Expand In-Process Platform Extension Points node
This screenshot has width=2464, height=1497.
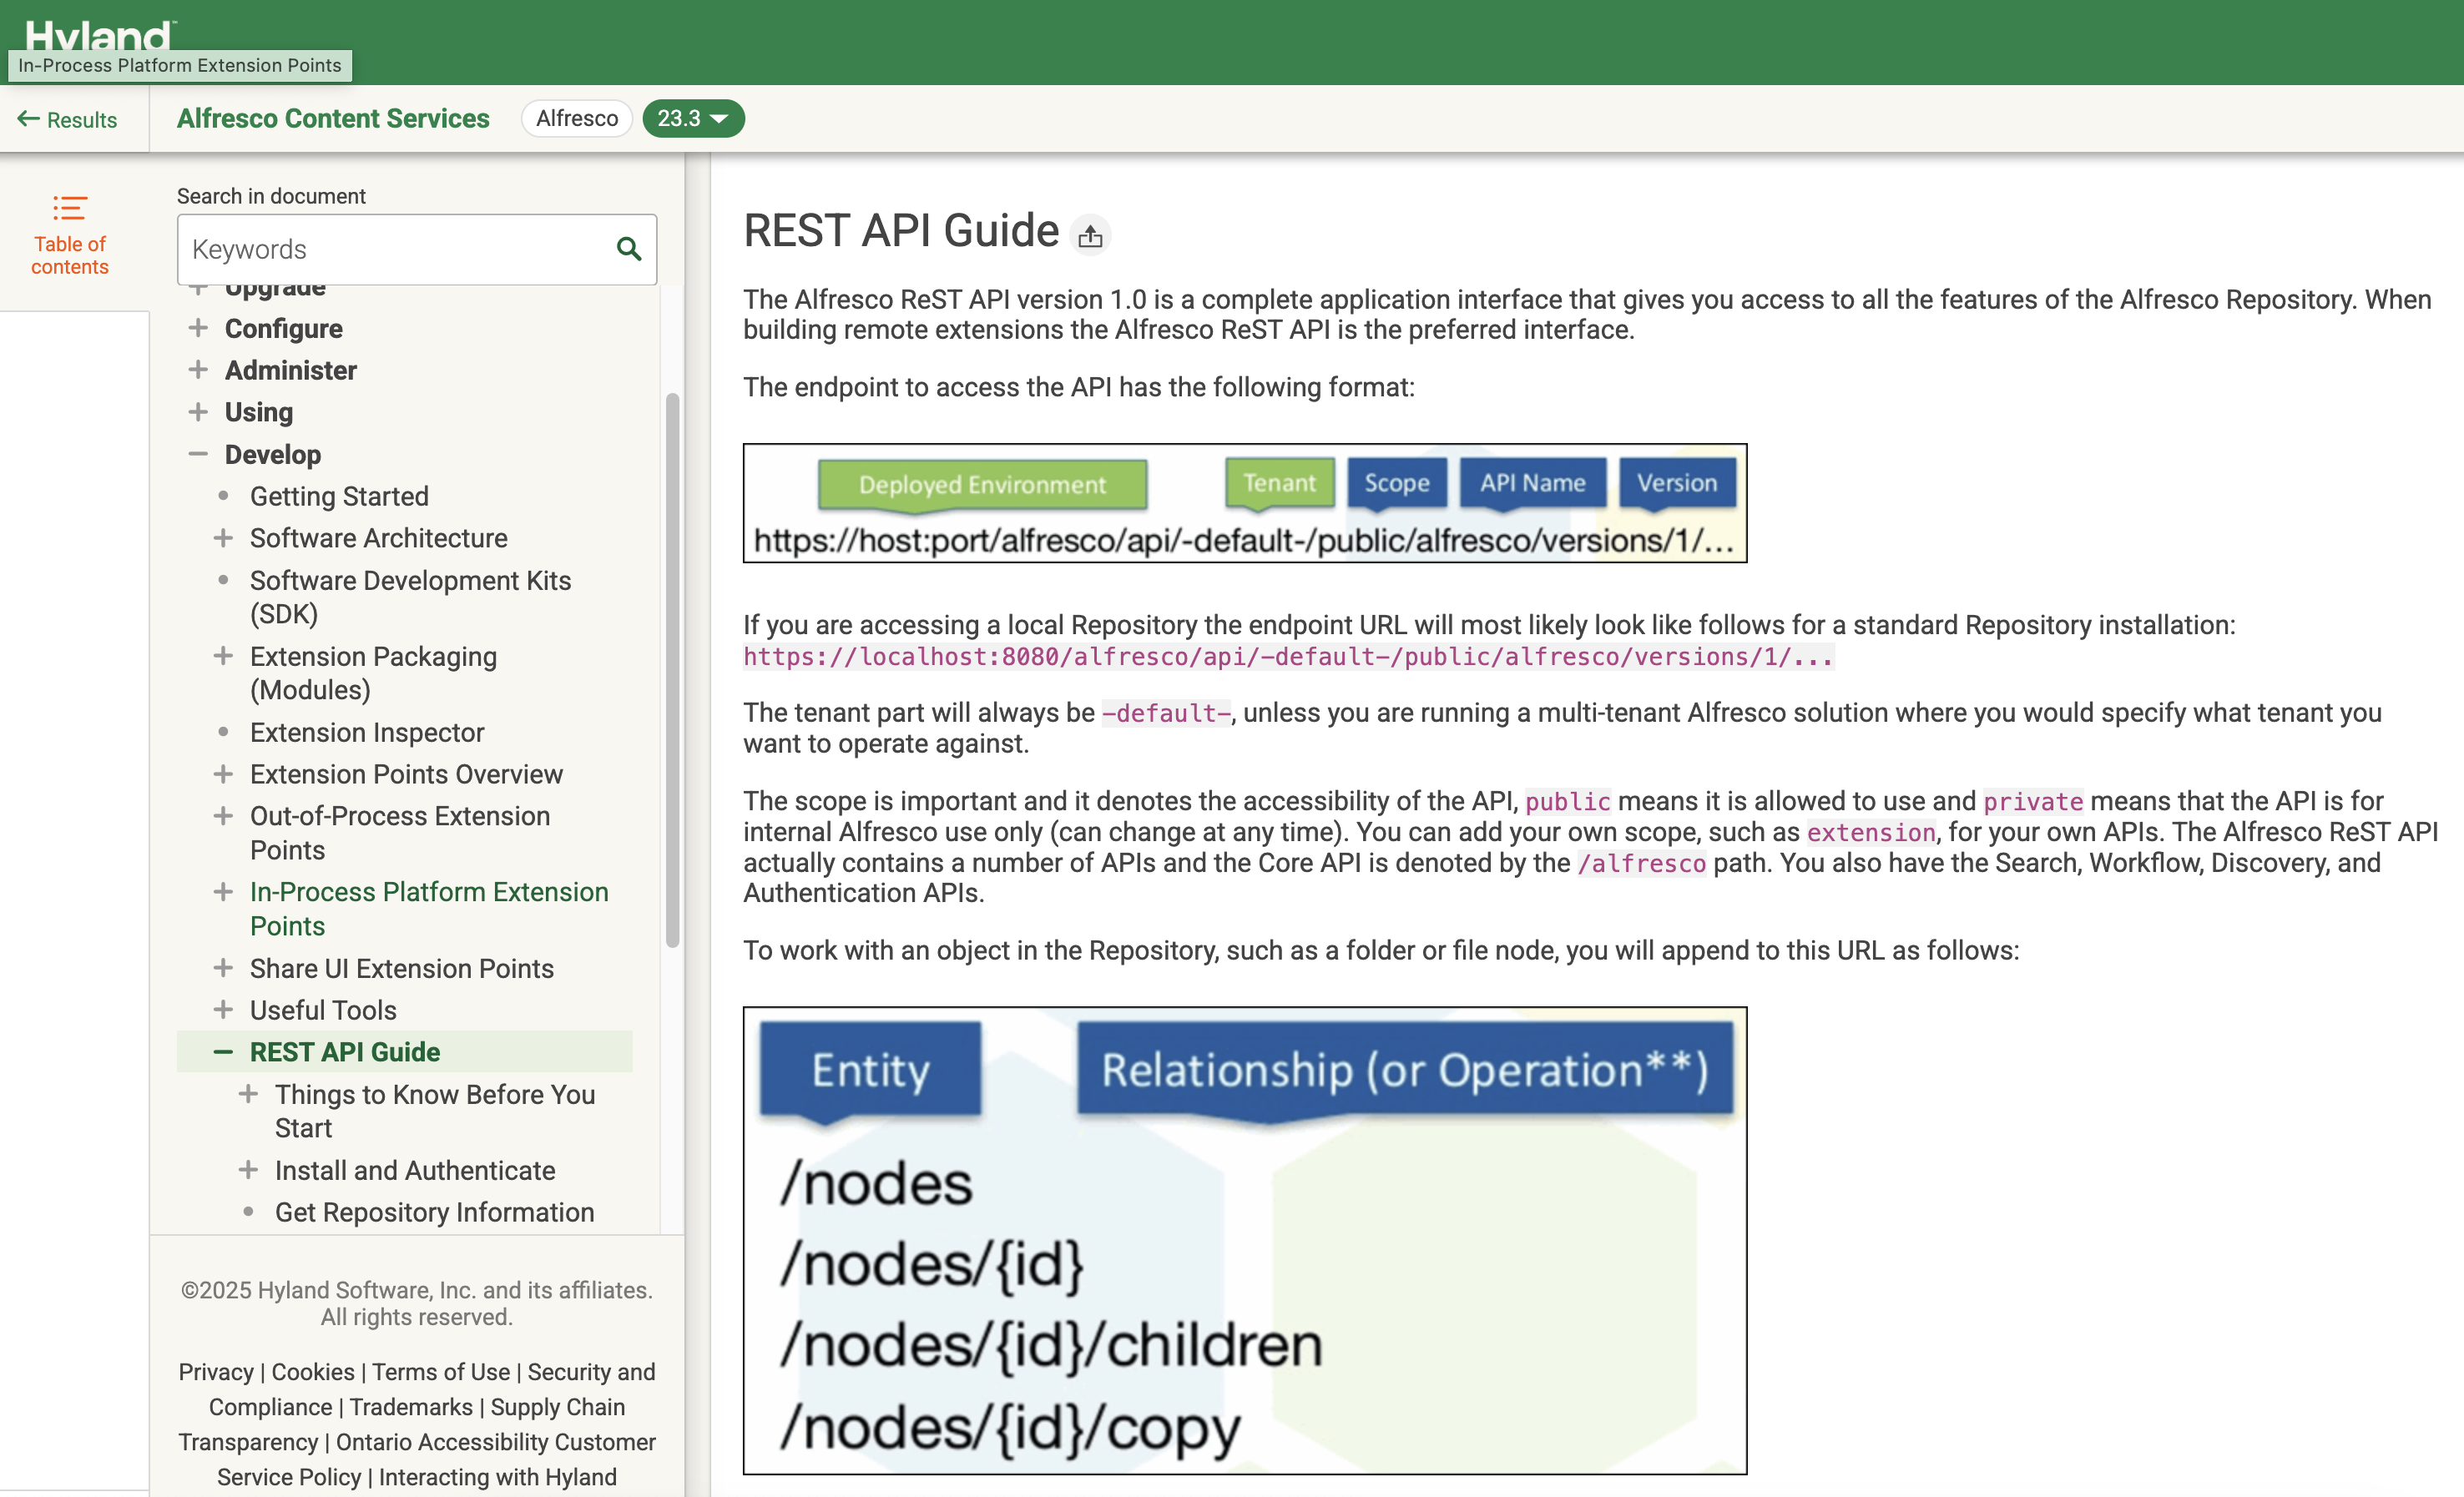(223, 892)
